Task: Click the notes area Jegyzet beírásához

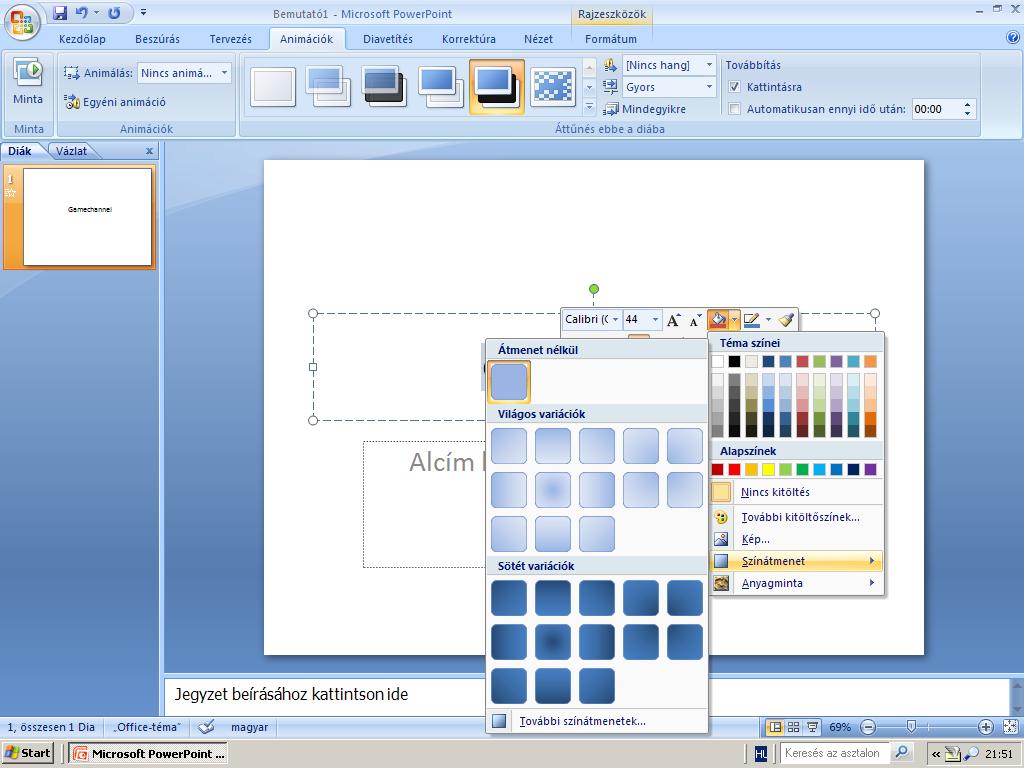Action: coord(291,694)
